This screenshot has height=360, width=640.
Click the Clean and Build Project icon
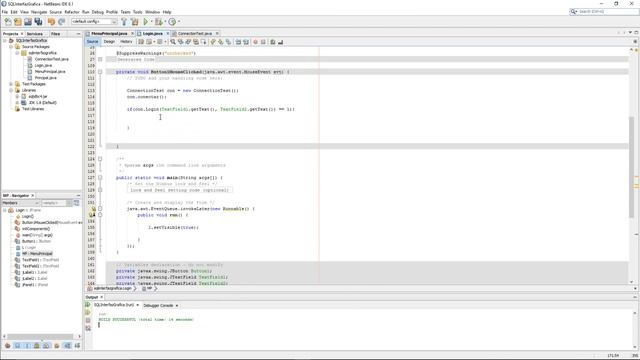click(135, 22)
